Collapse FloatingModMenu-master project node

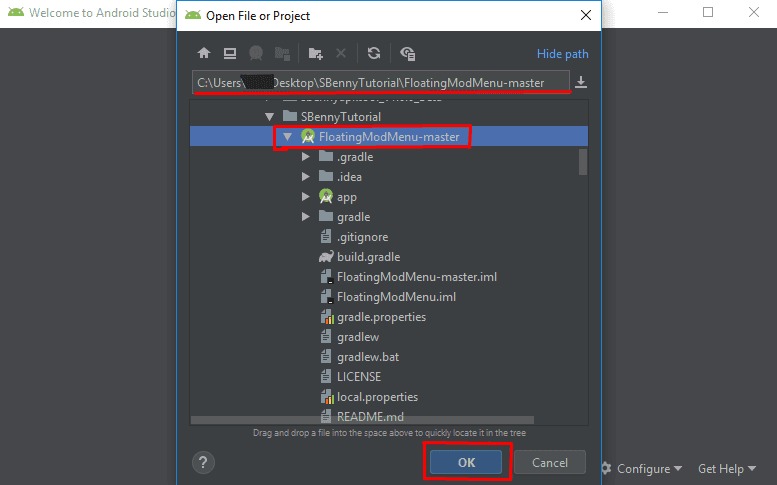coord(287,137)
